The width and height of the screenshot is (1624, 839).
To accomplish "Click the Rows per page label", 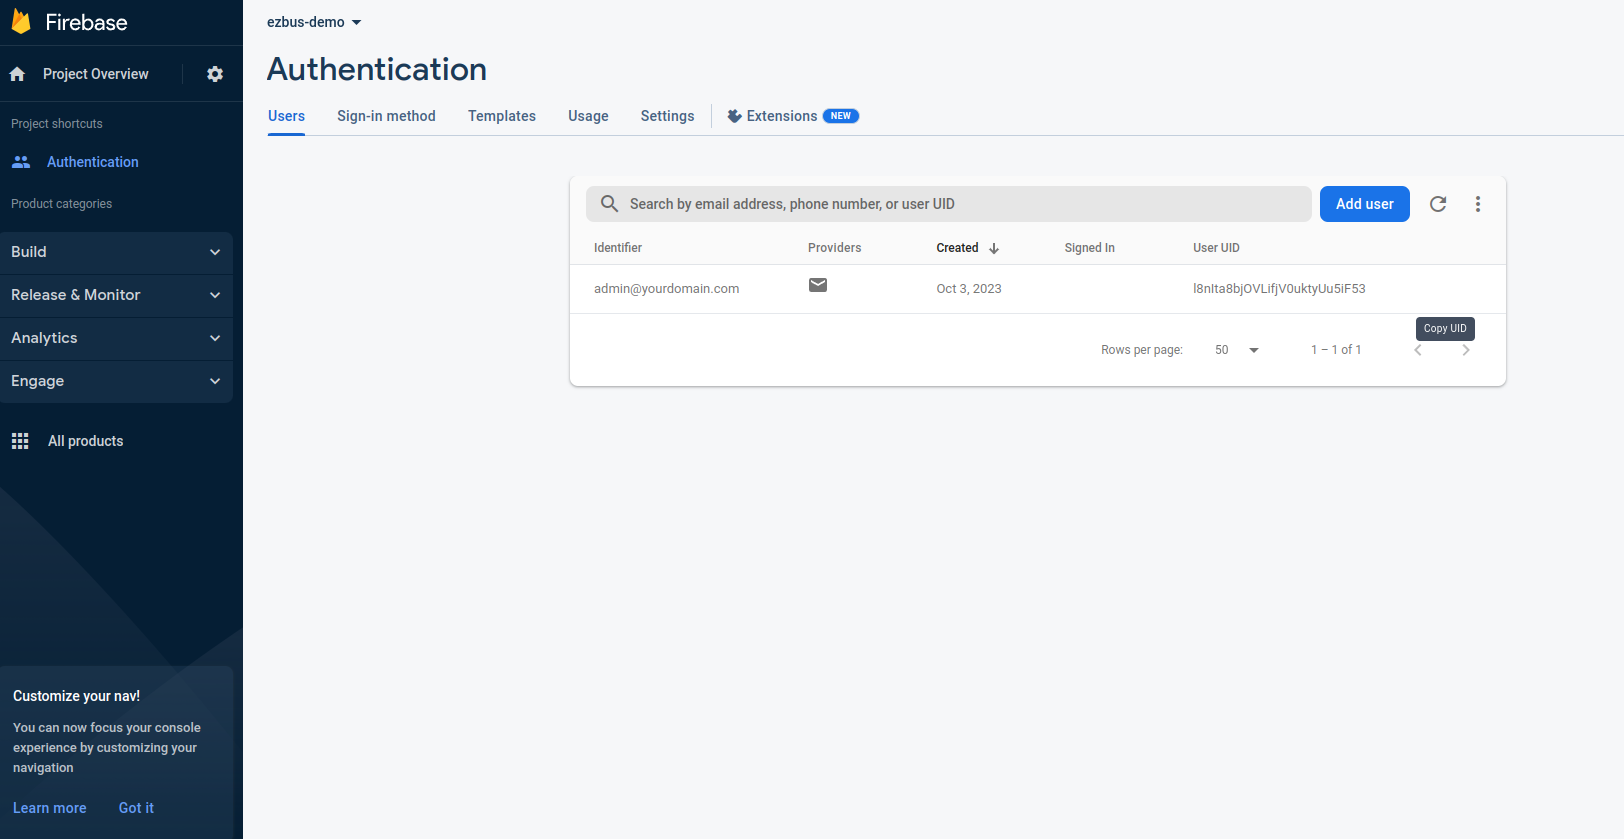I will [1142, 350].
